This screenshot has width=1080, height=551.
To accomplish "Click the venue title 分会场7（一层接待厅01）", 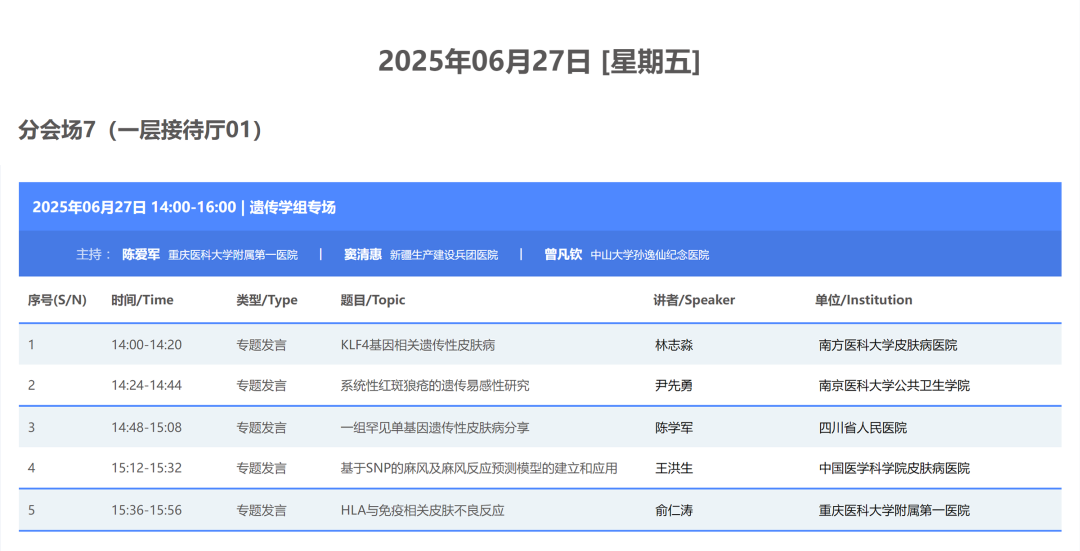I will (141, 129).
